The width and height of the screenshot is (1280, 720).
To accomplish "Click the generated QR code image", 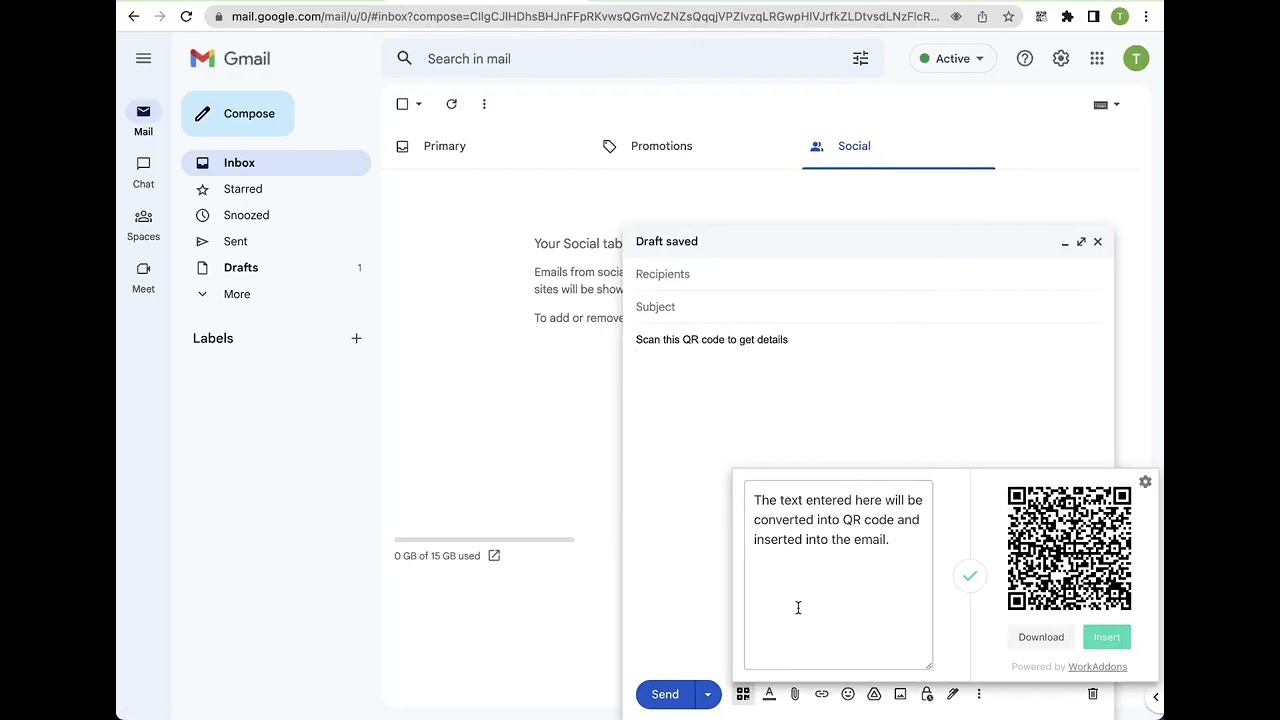I will pos(1069,548).
